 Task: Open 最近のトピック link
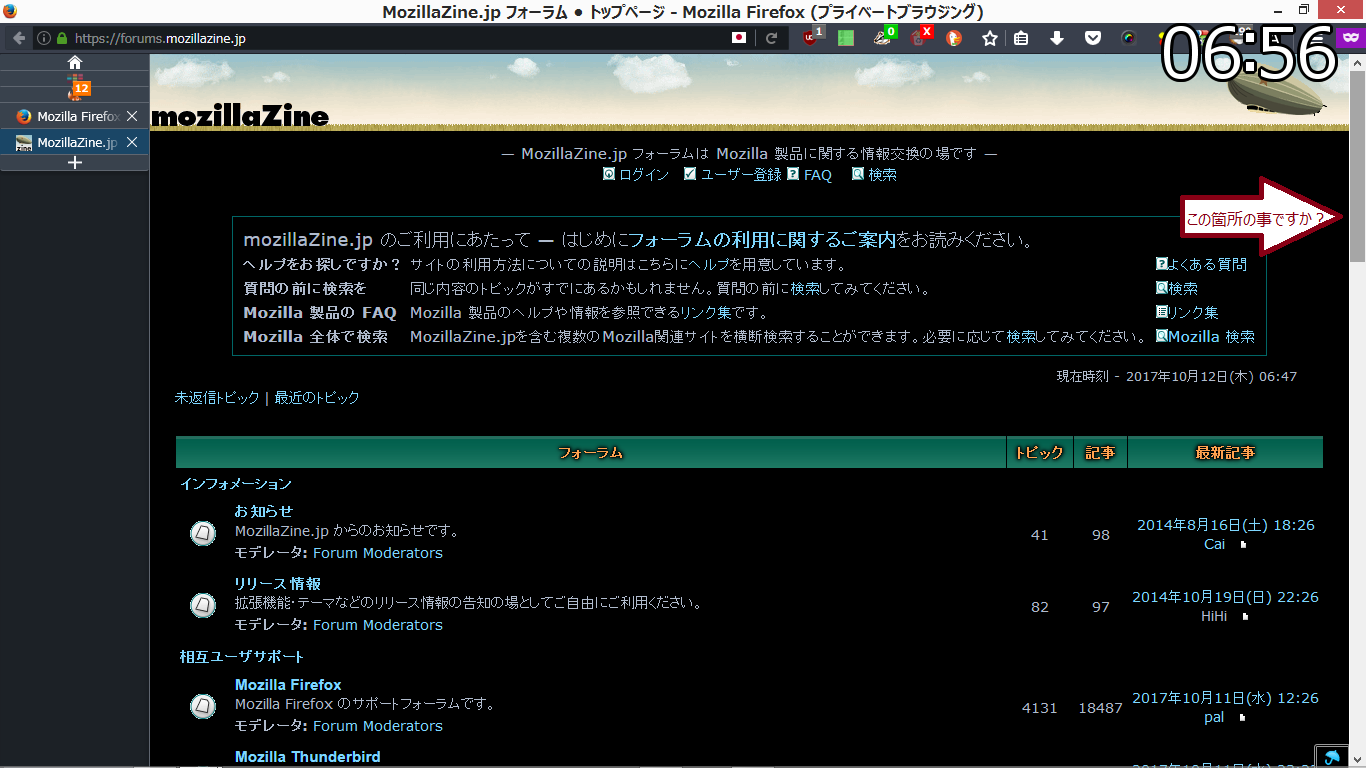pyautogui.click(x=317, y=397)
